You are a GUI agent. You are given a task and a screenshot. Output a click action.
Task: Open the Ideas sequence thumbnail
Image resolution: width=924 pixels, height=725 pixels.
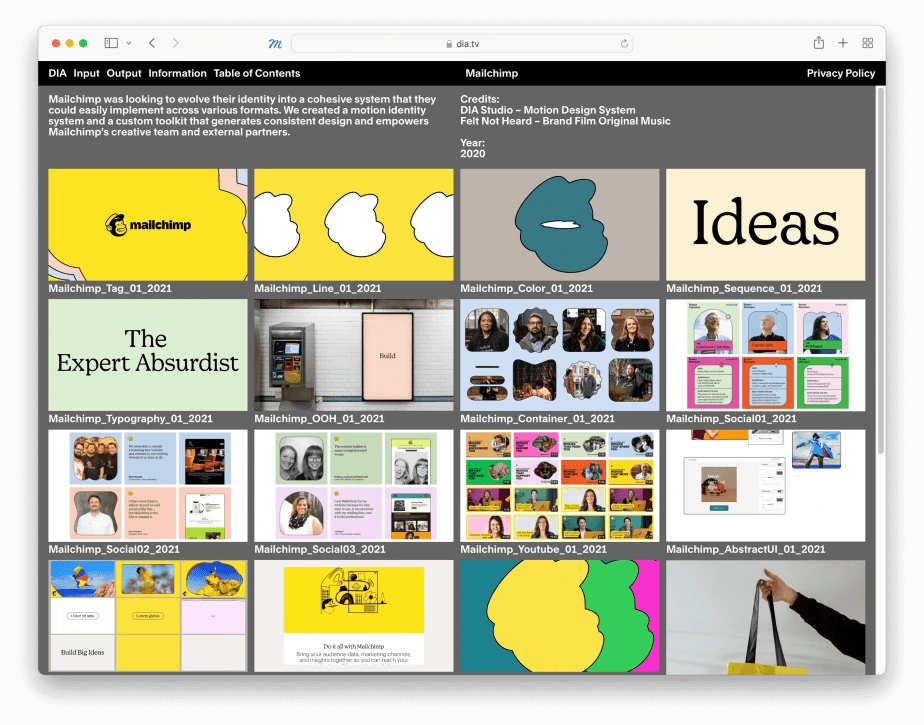[x=765, y=225]
